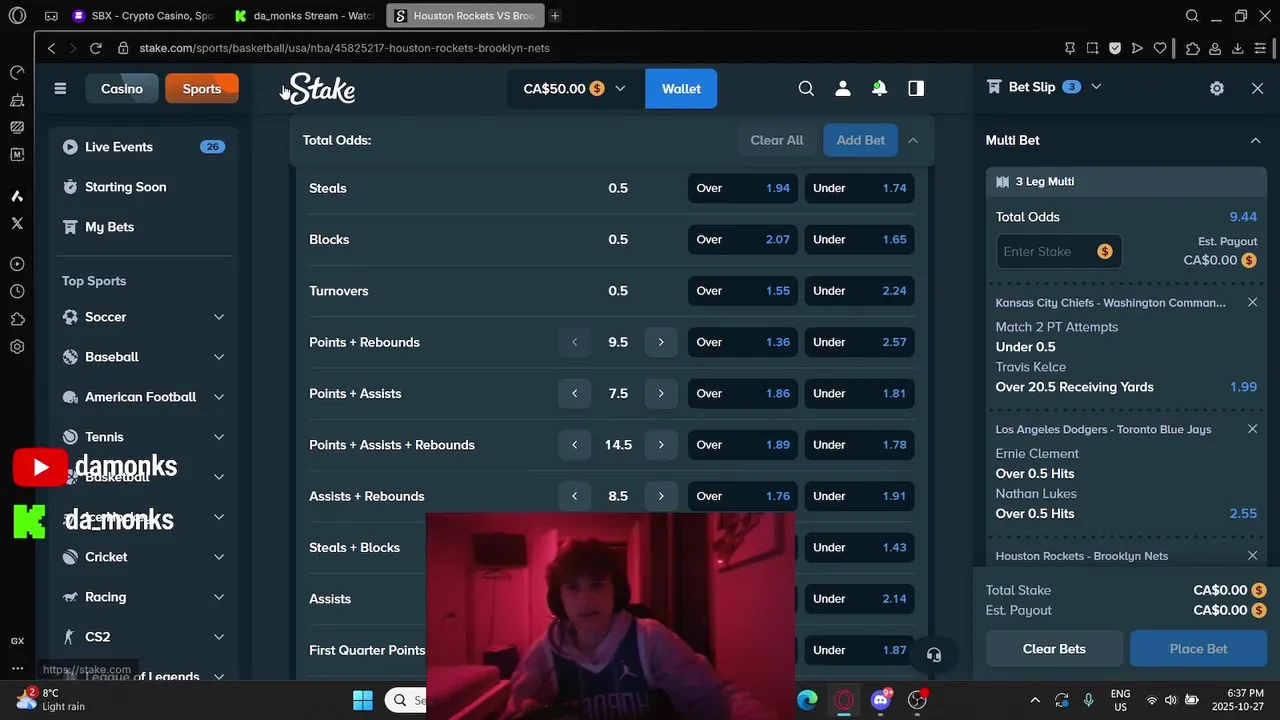The image size is (1280, 720).
Task: Click the Add Bet button
Action: (860, 140)
